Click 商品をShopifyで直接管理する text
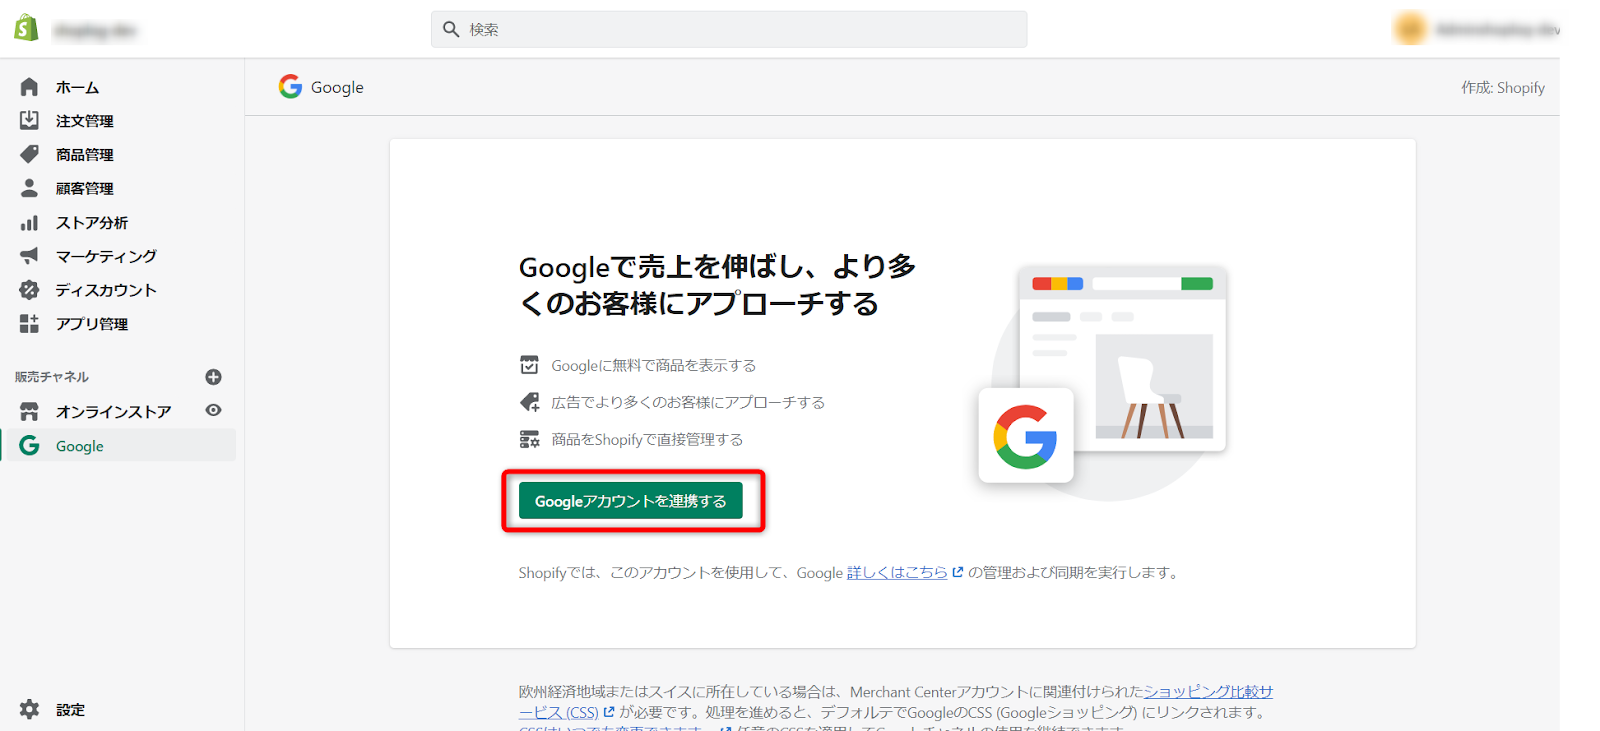This screenshot has height=731, width=1600. [647, 439]
